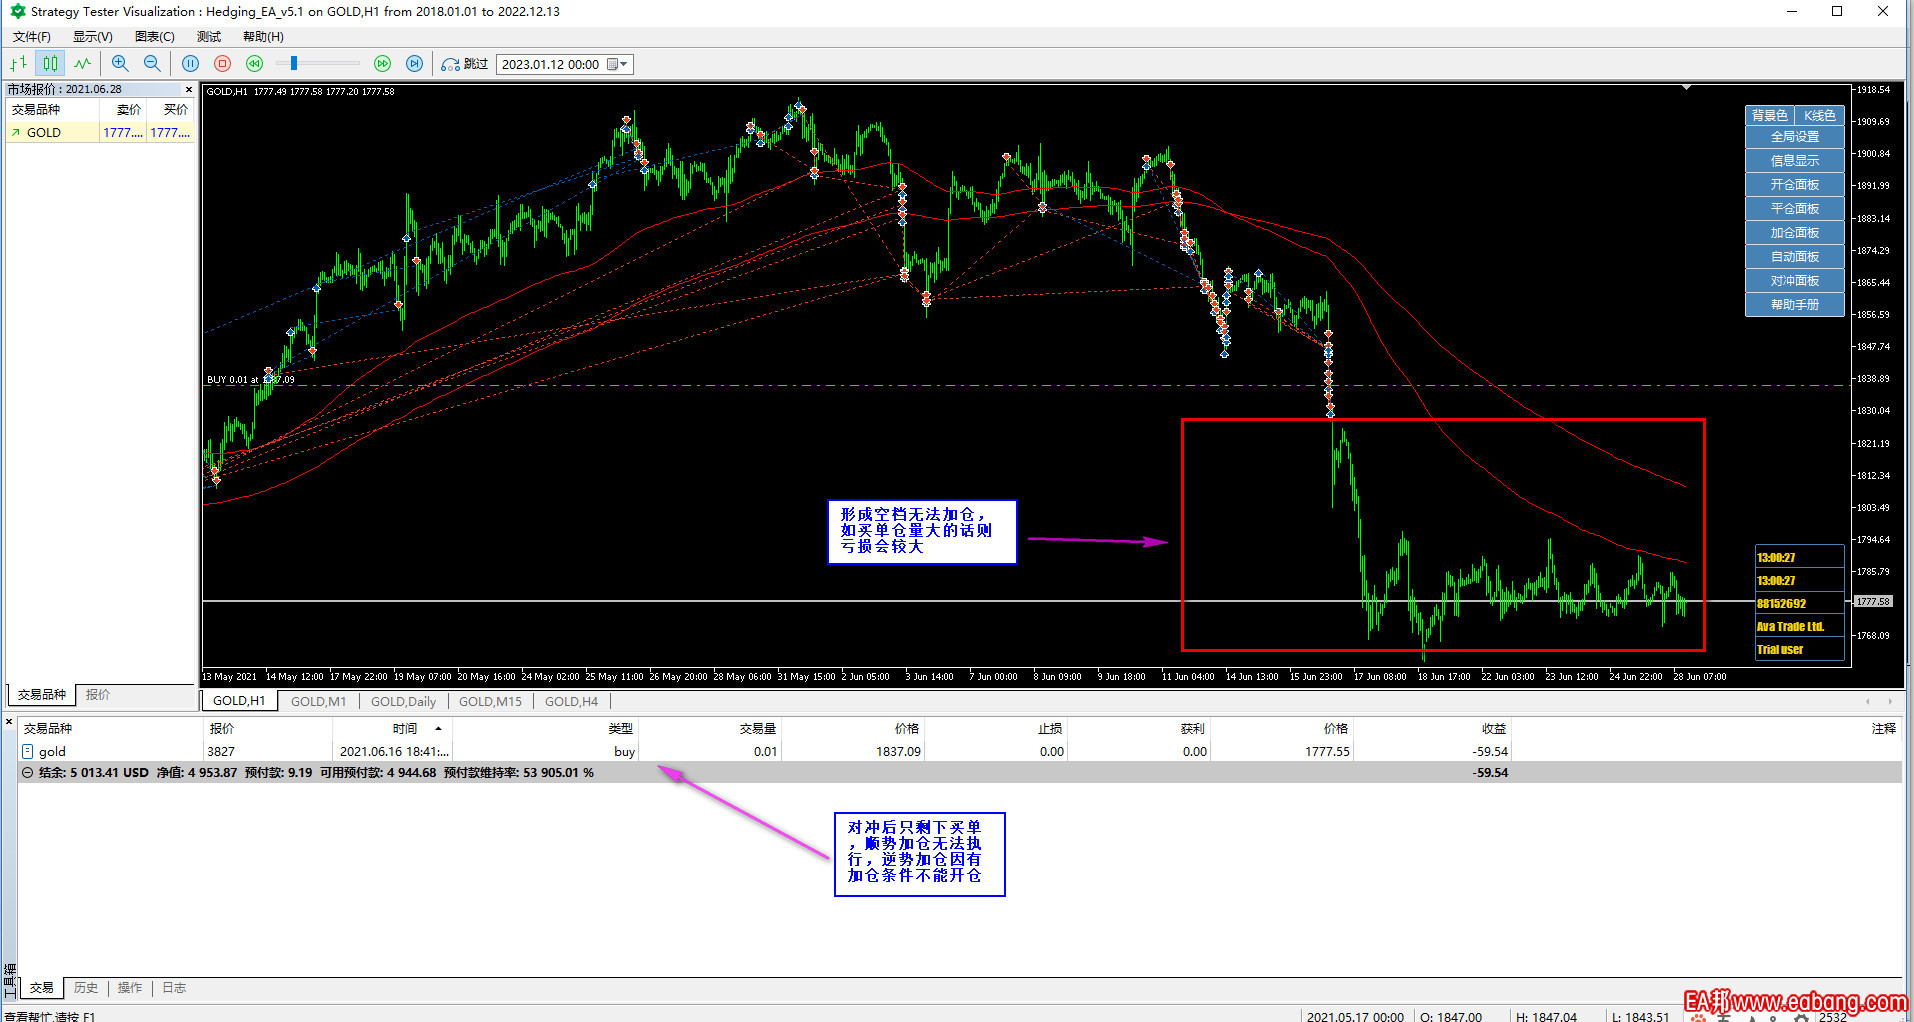Click the 卖价 column header
The image size is (1914, 1022).
click(123, 110)
